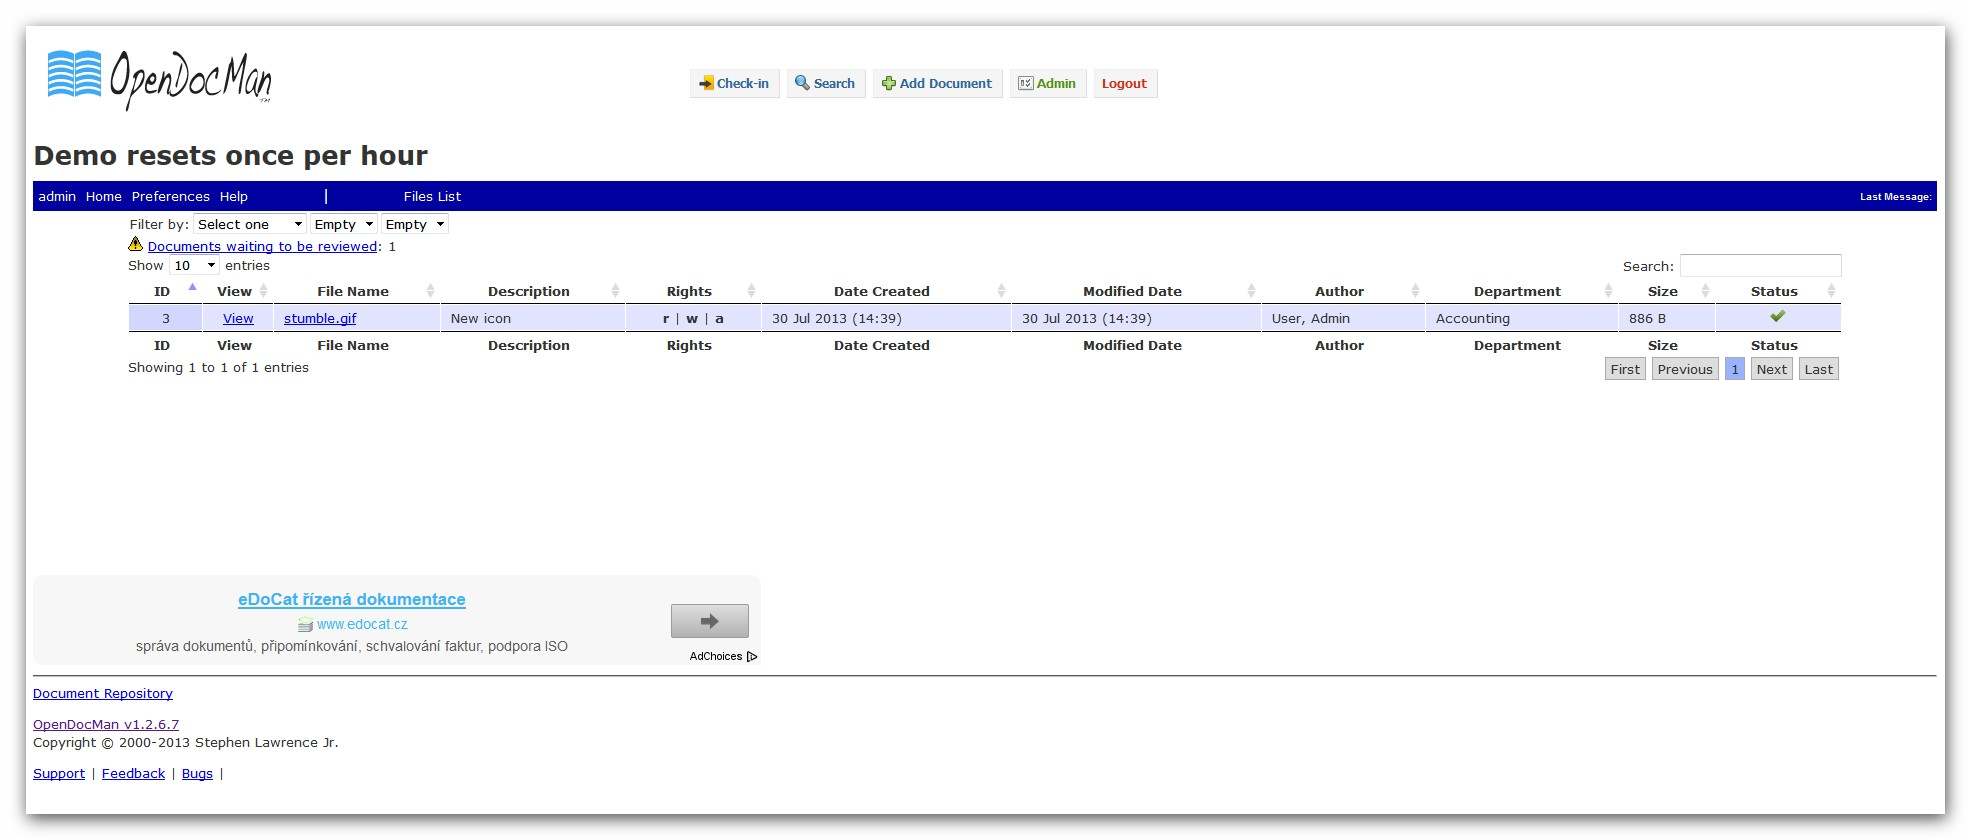Click admin in the blue navigation bar
This screenshot has height=840, width=1971.
[x=57, y=196]
